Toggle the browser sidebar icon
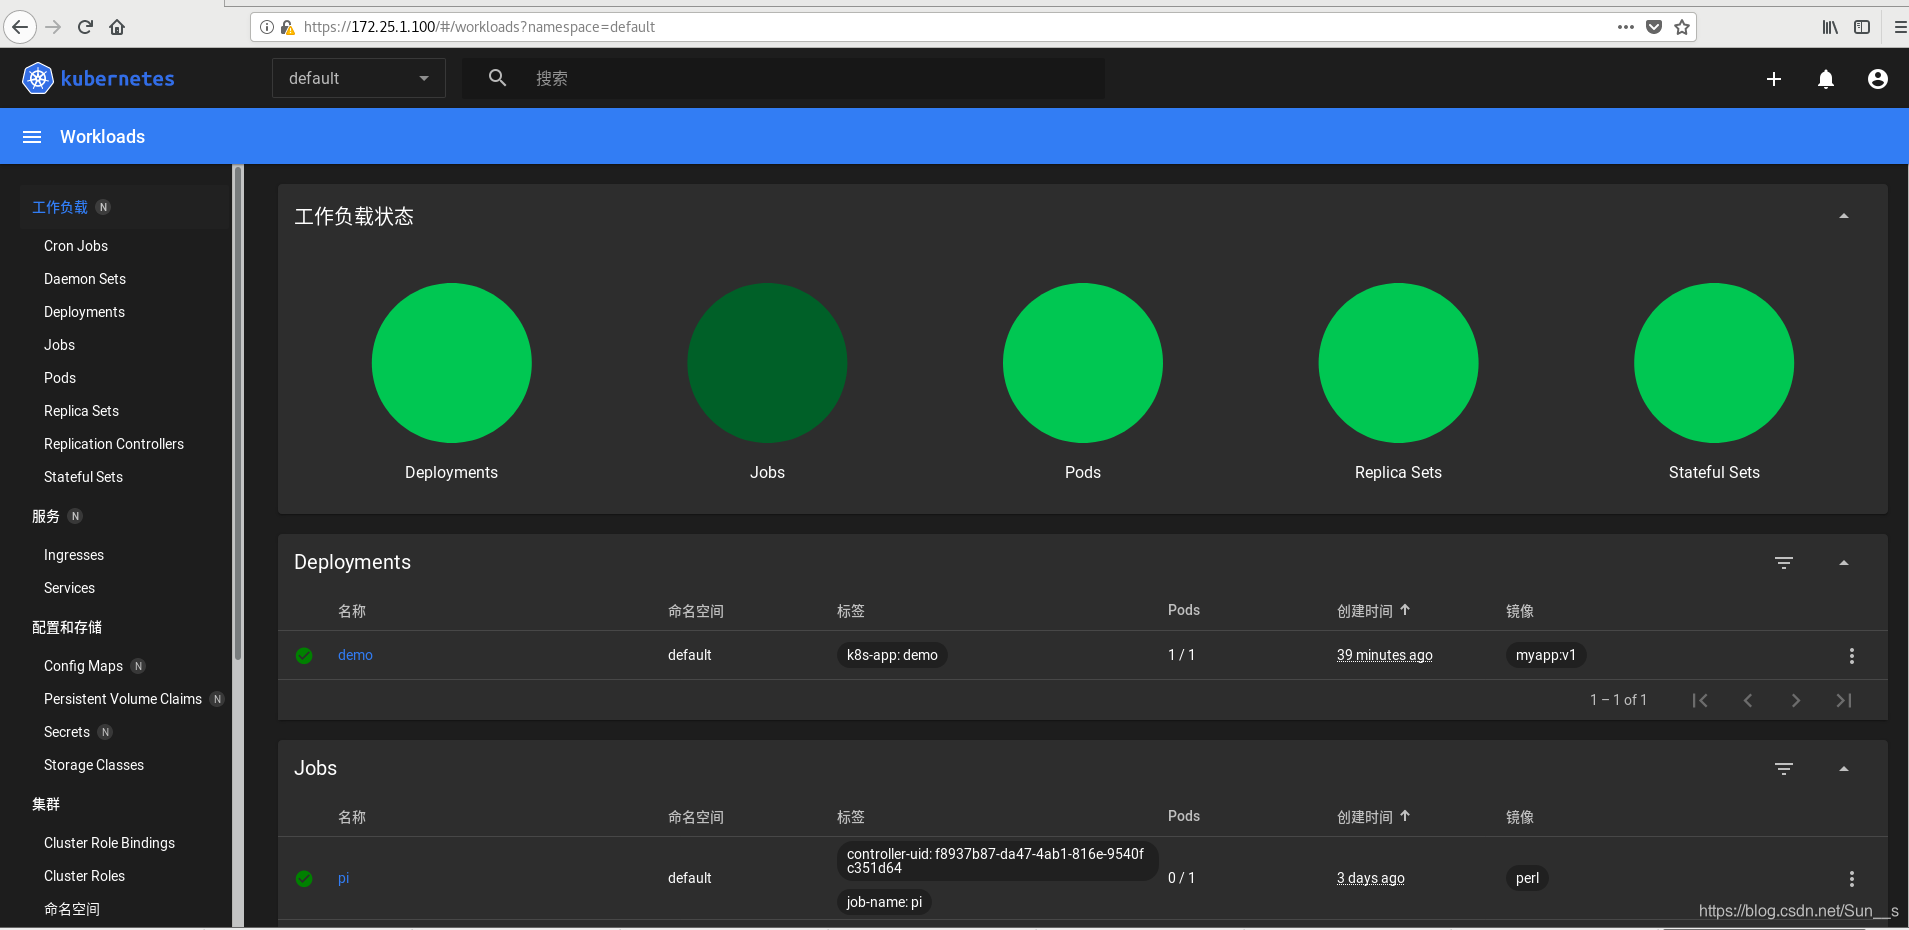 point(1862,27)
